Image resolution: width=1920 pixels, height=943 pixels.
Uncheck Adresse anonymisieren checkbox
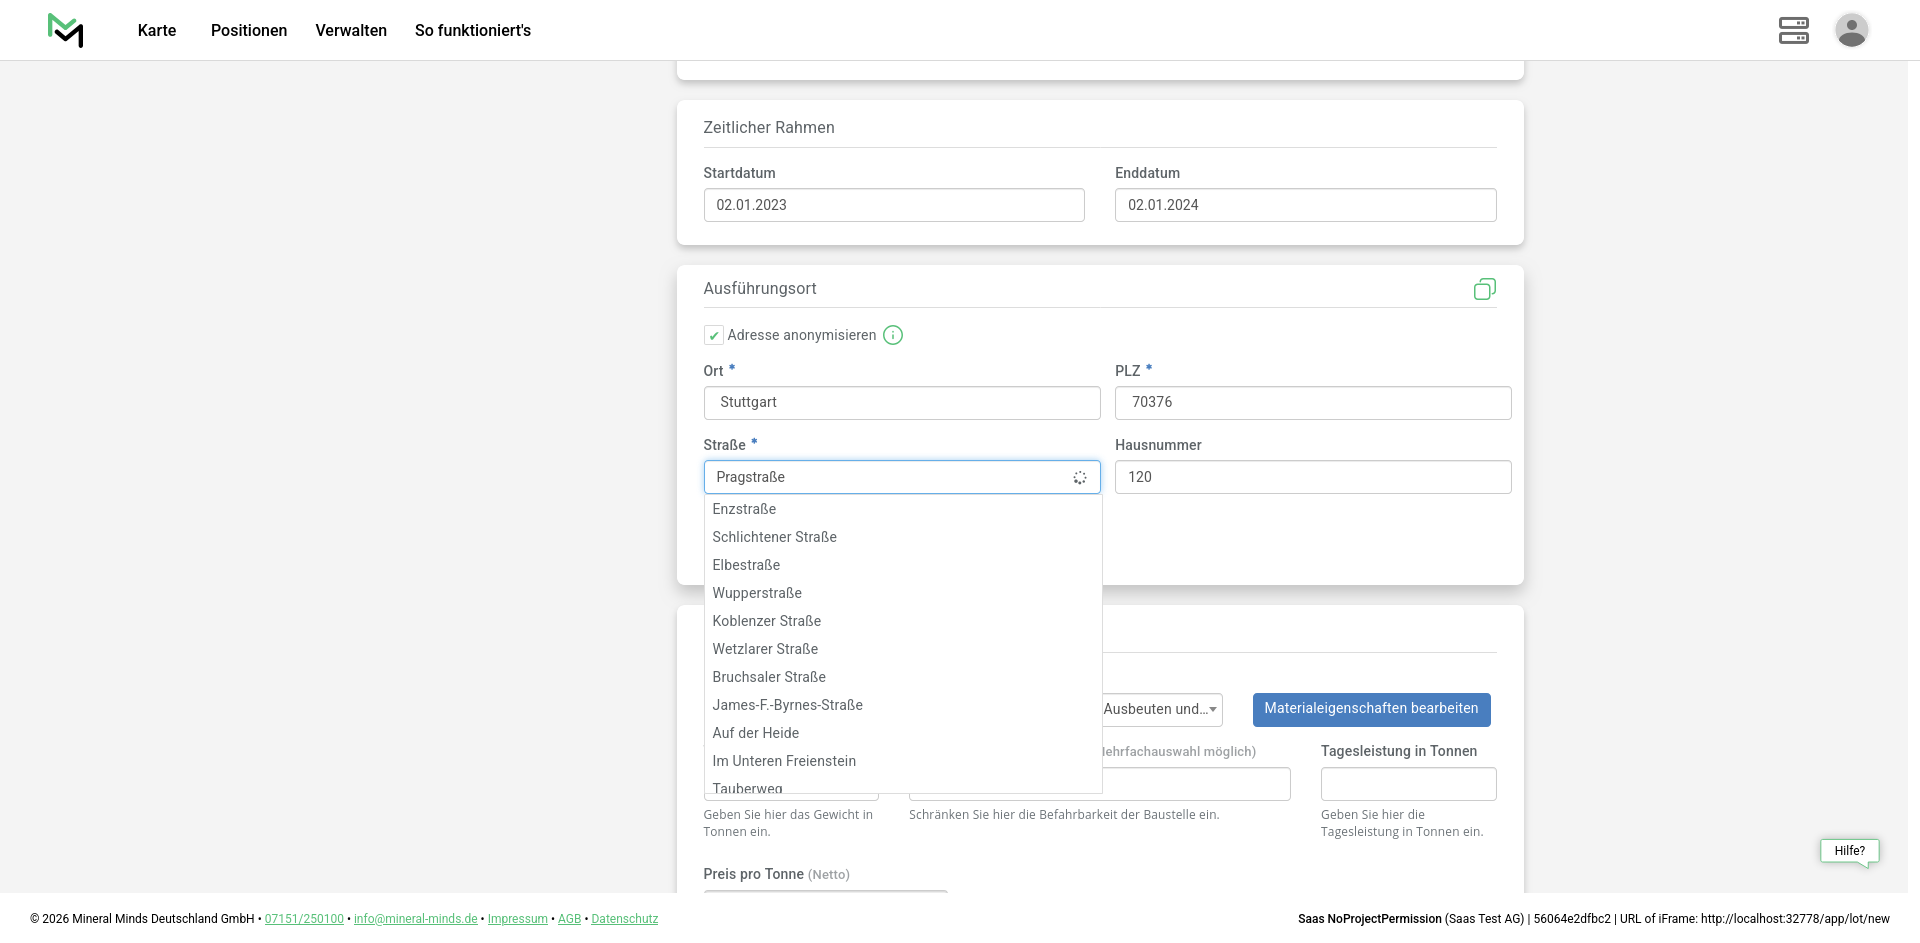pyautogui.click(x=714, y=336)
